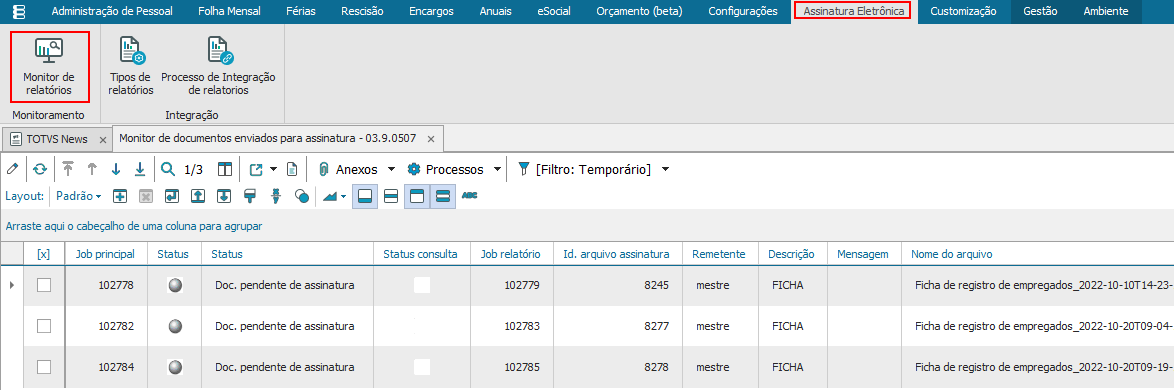This screenshot has height=390, width=1174.
Task: Click the add layout plus icon
Action: [x=120, y=196]
